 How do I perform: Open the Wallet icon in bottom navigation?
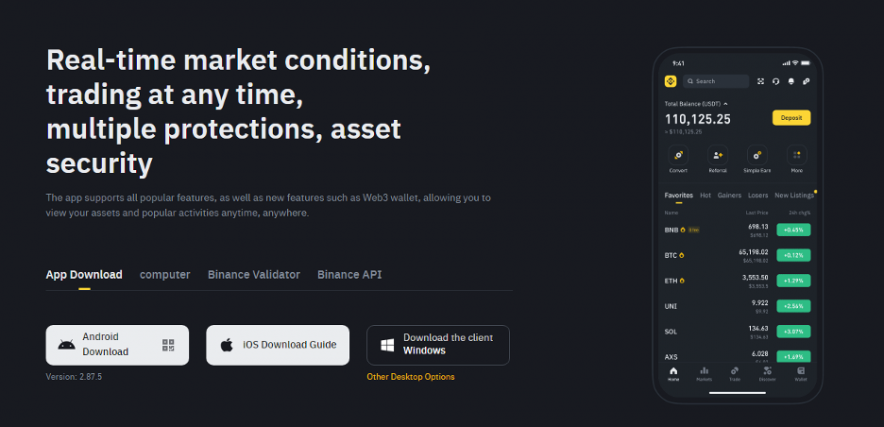point(800,371)
